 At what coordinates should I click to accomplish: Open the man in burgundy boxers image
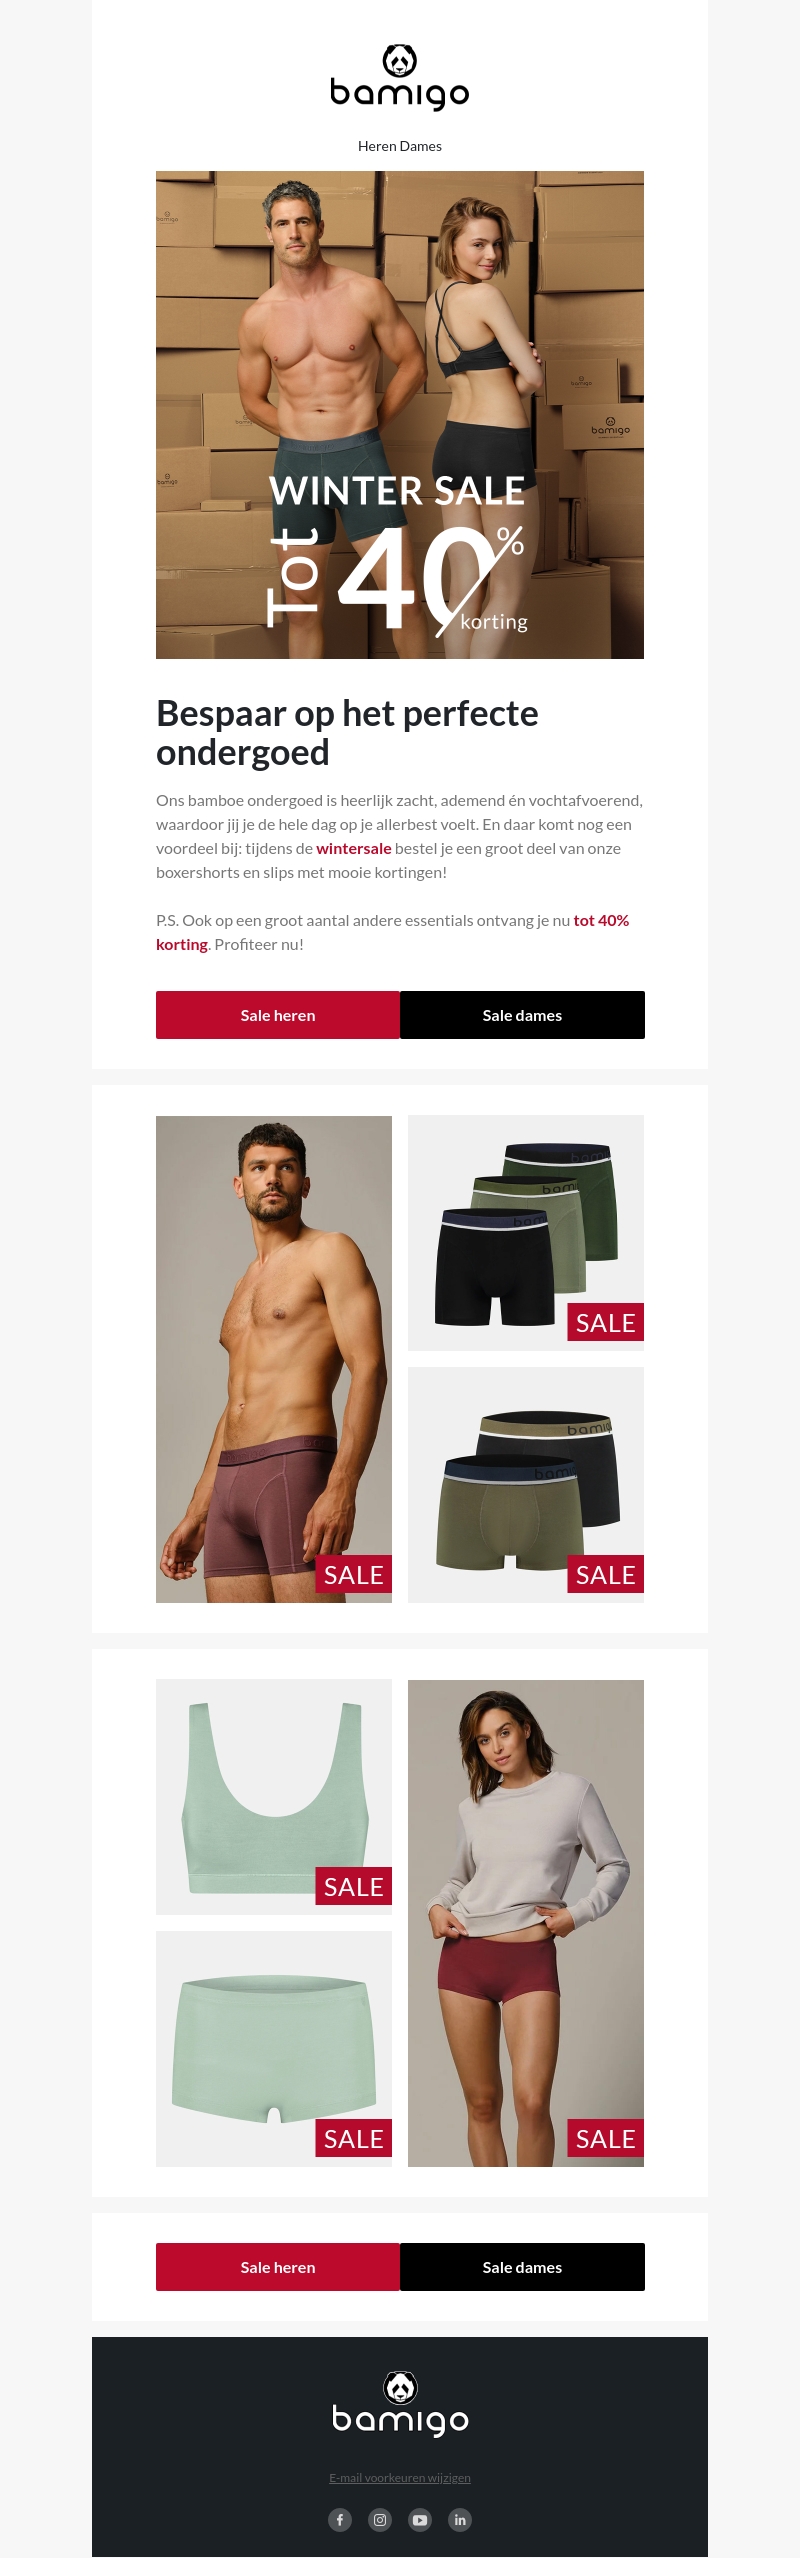[274, 1359]
